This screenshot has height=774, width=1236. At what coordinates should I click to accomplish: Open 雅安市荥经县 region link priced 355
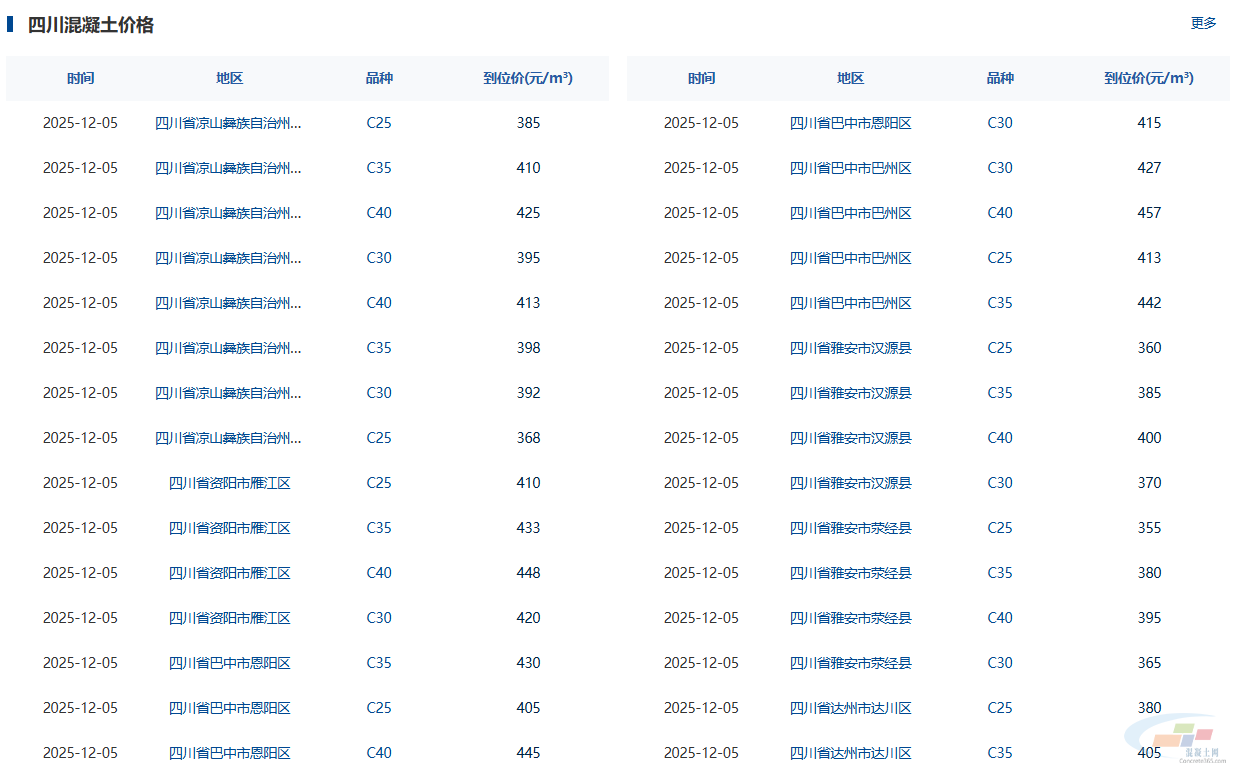850,528
